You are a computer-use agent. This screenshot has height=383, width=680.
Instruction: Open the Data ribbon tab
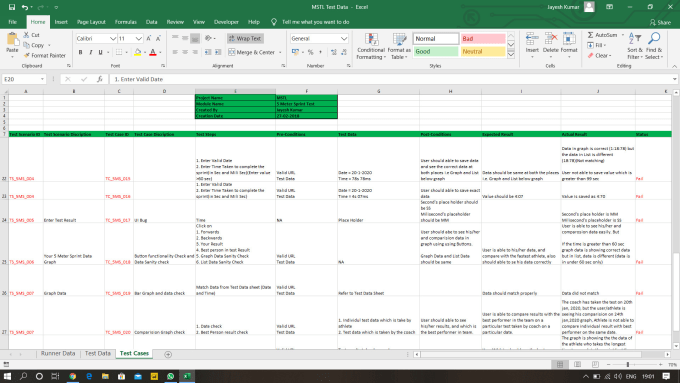(151, 22)
